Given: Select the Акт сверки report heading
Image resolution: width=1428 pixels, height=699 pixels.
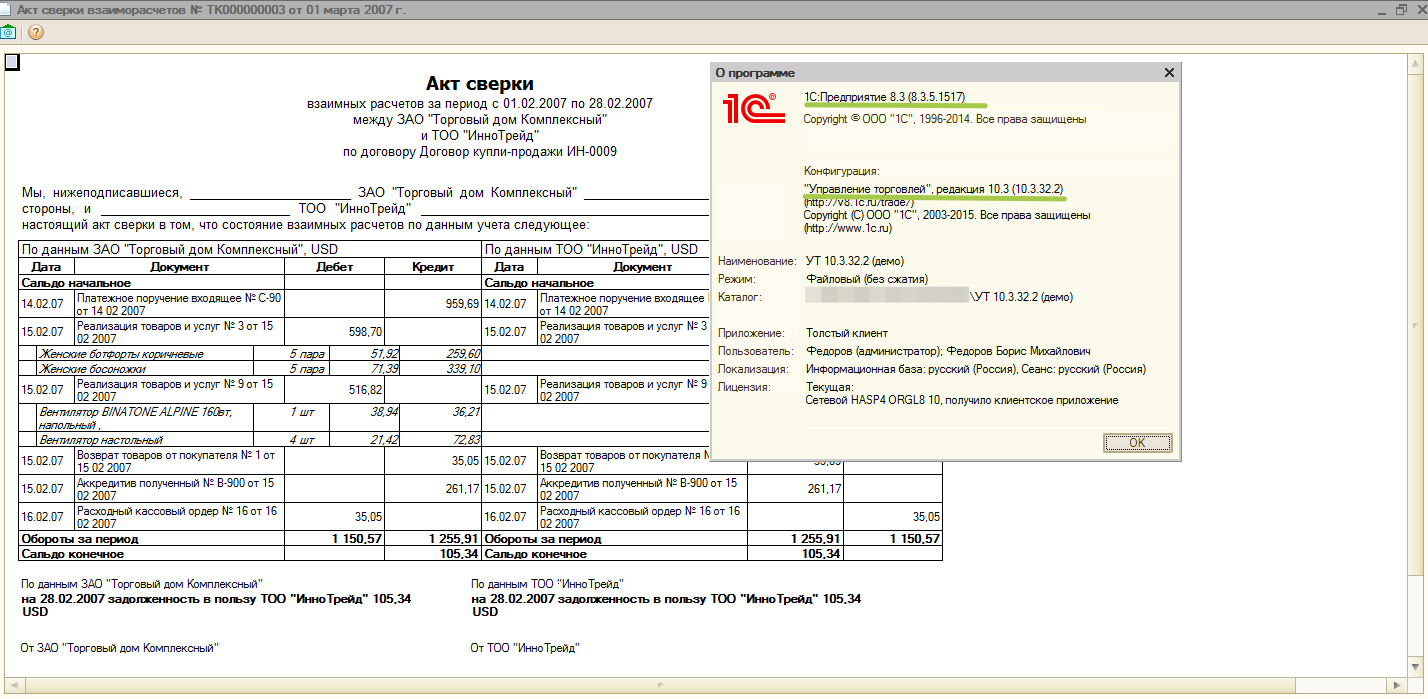Looking at the screenshot, I should [480, 84].
